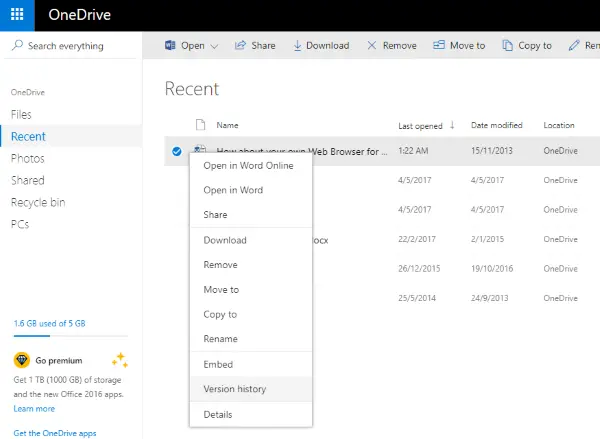
Task: Choose Open in Word Online menu entry
Action: click(248, 166)
